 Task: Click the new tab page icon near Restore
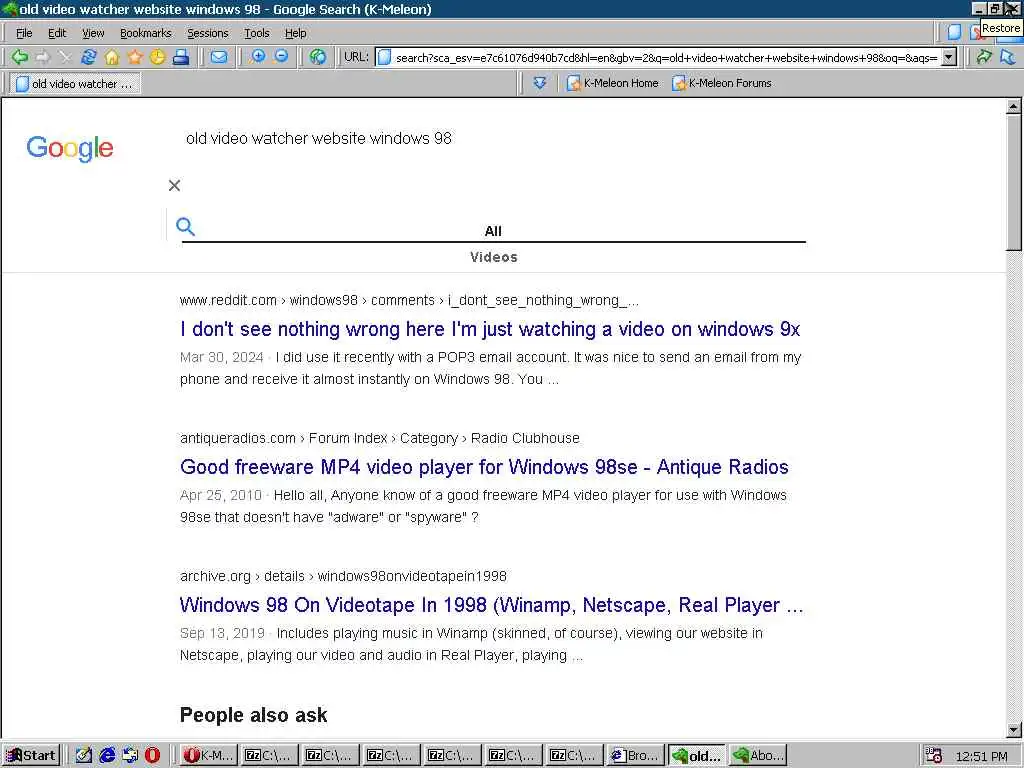tap(954, 32)
